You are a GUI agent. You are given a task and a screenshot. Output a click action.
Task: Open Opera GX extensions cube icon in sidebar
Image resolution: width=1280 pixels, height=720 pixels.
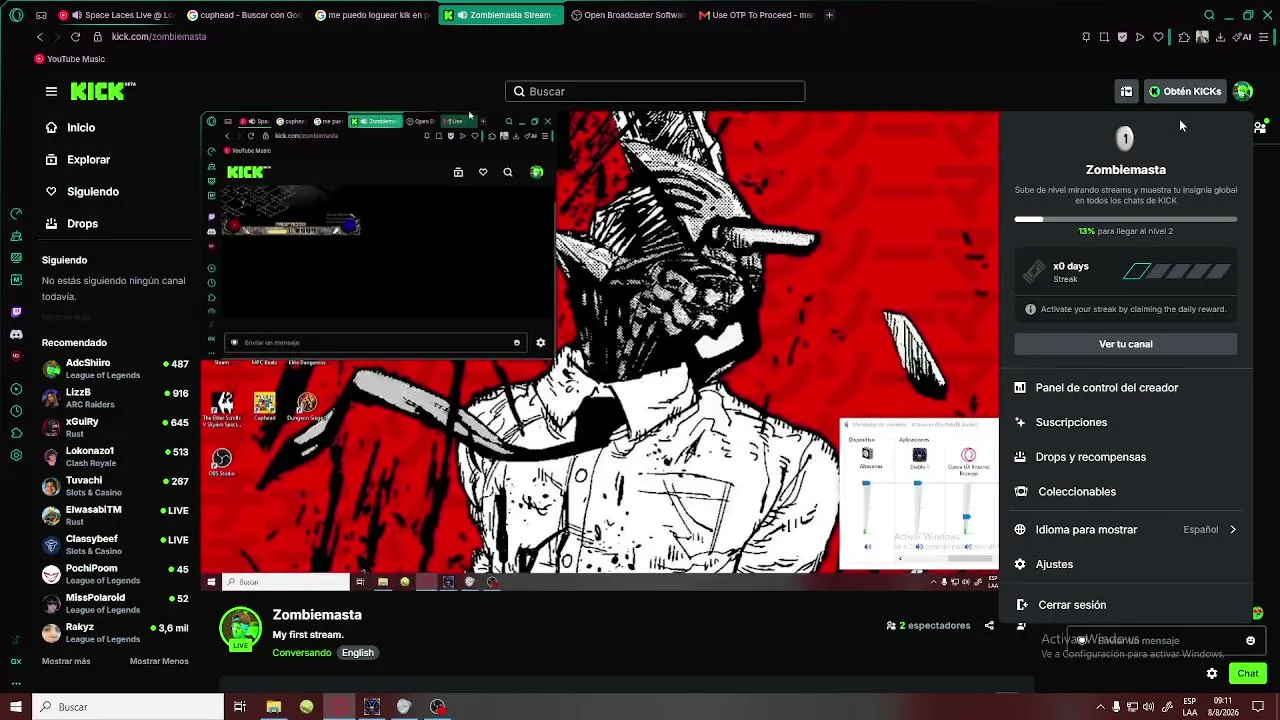[x=16, y=433]
